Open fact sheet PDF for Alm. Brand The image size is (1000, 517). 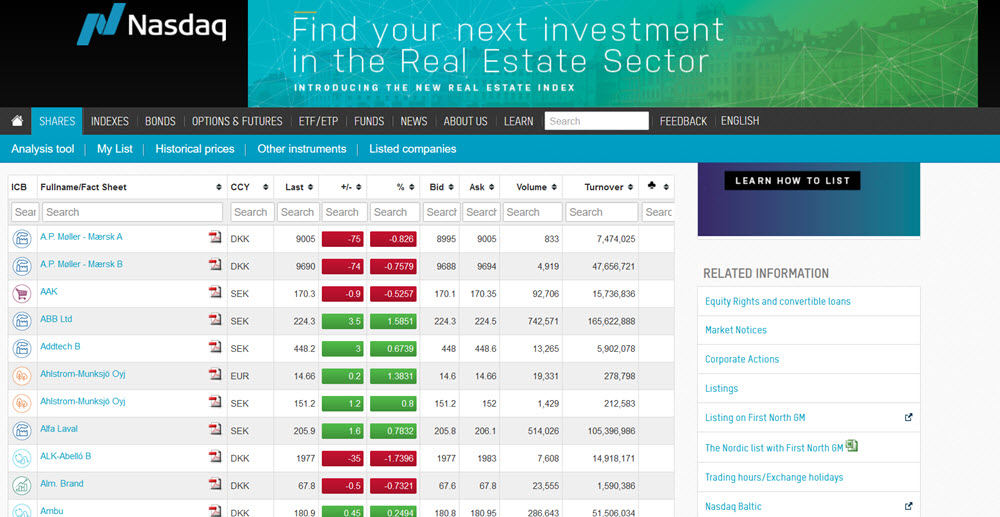click(x=215, y=484)
